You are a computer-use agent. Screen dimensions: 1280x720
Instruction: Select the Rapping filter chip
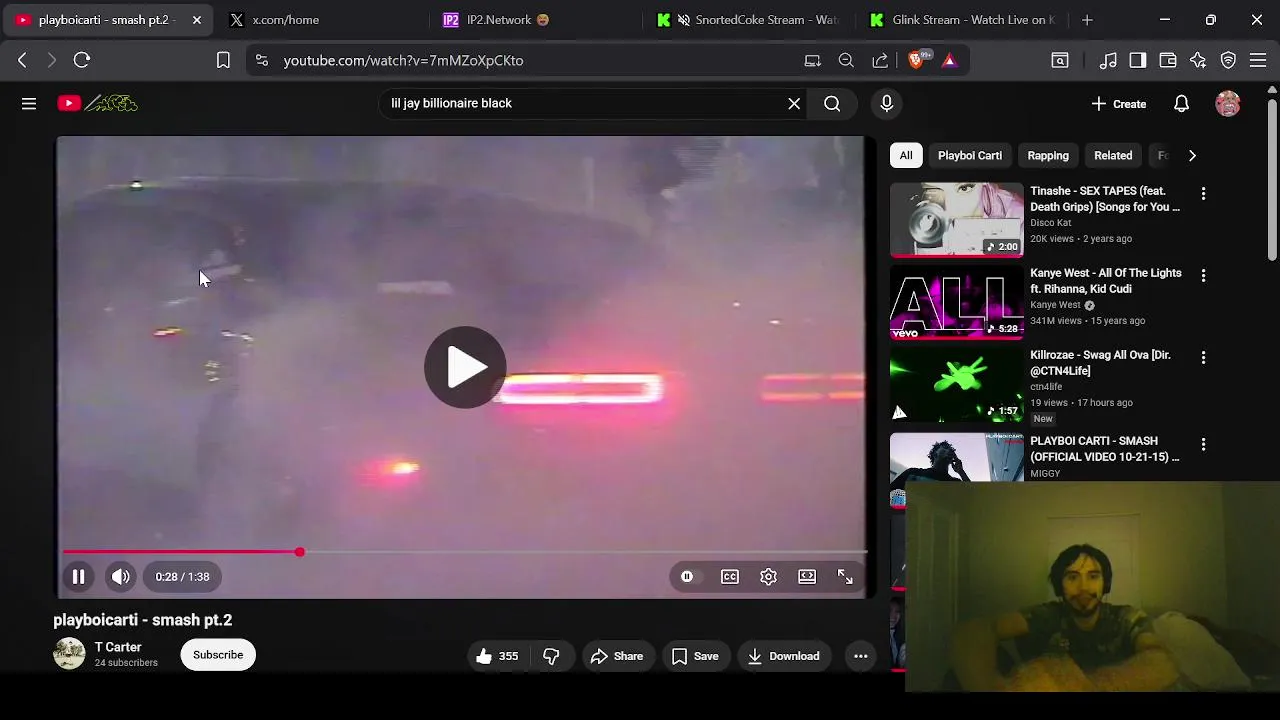1048,155
